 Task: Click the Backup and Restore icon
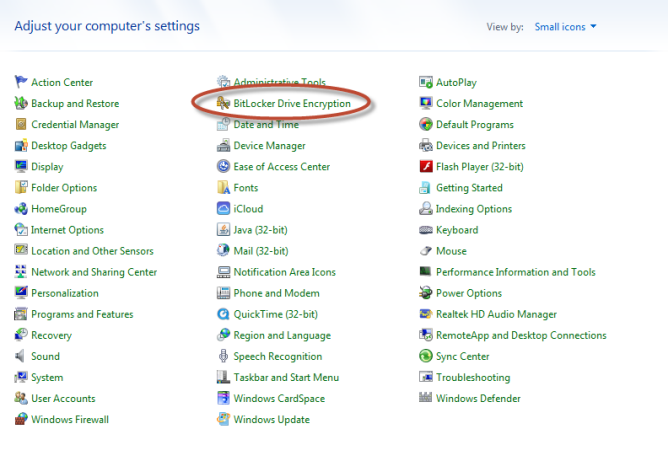tap(20, 103)
